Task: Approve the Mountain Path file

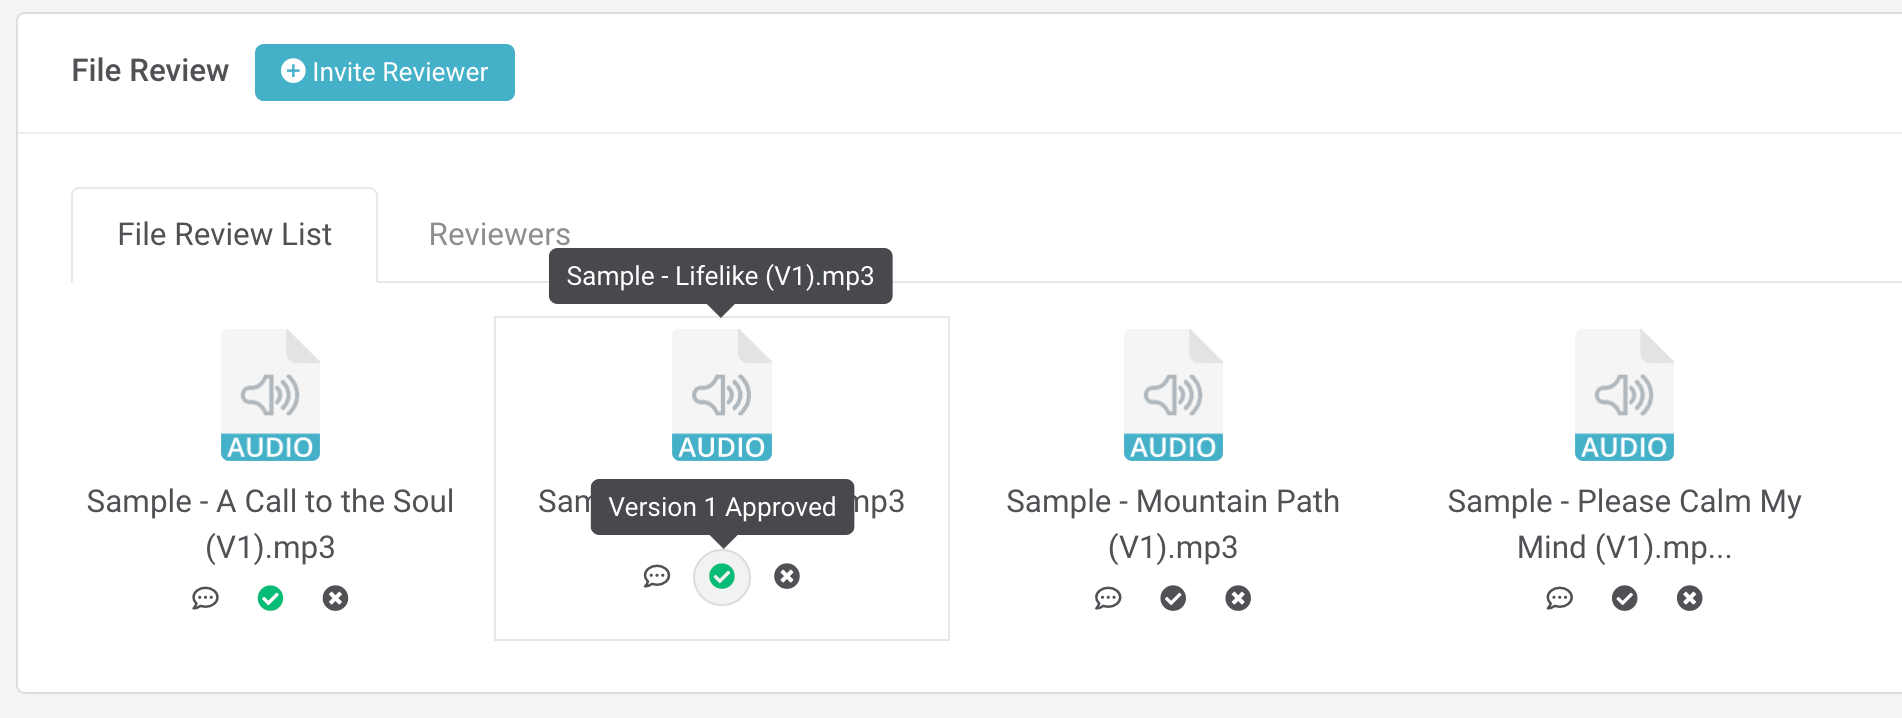Action: [1173, 598]
